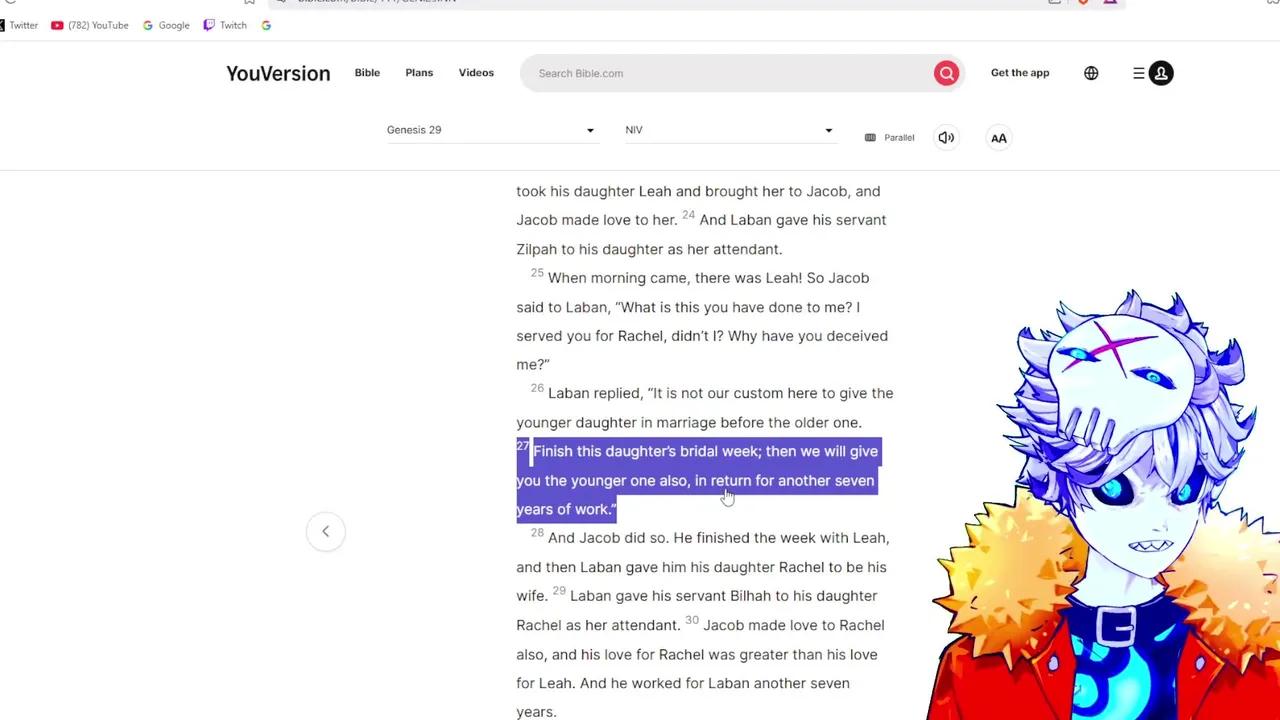Open the user profile avatar
This screenshot has height=720, width=1280.
click(1161, 73)
